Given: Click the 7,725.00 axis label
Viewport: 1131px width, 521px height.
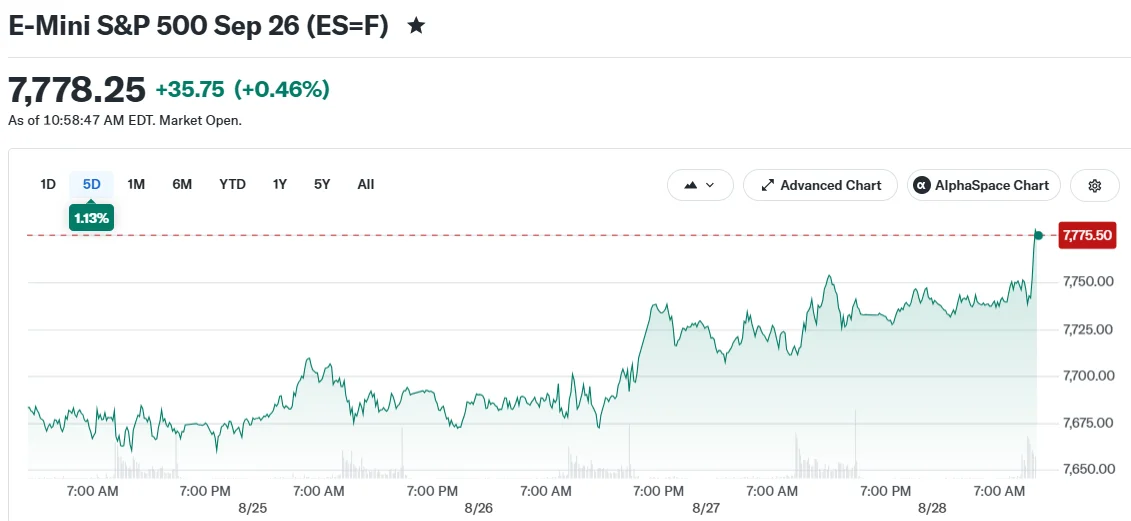Looking at the screenshot, I should coord(1088,329).
